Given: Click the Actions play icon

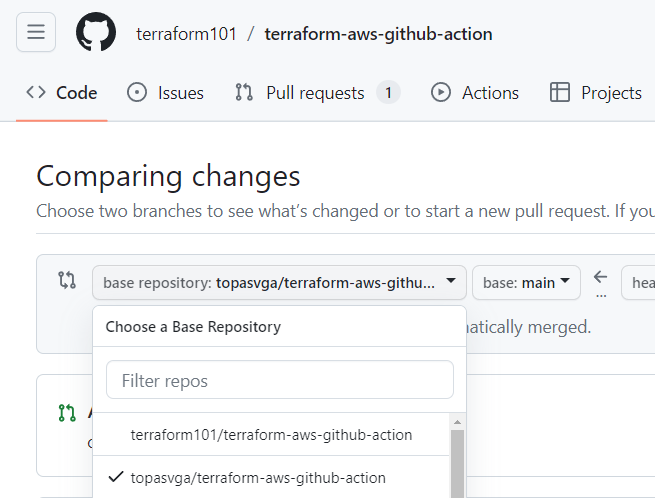Looking at the screenshot, I should (x=440, y=93).
